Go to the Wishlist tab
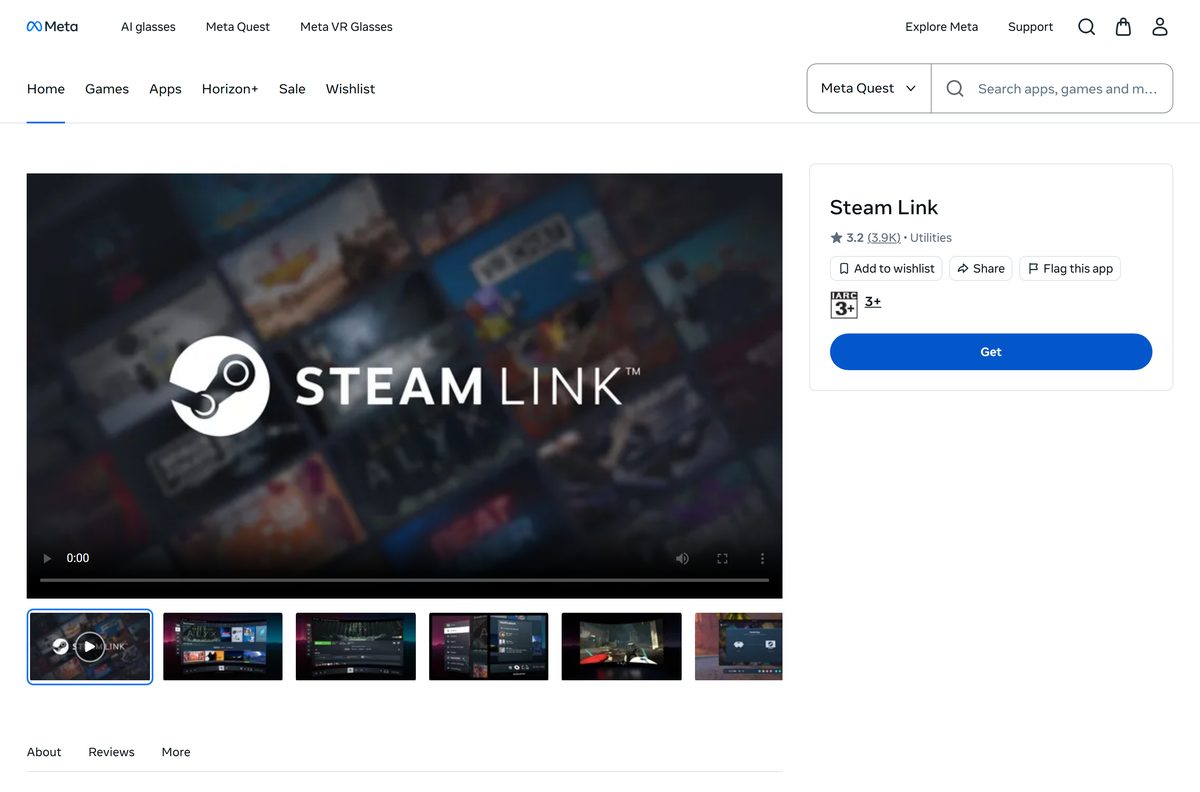1200x792 pixels. pos(350,89)
